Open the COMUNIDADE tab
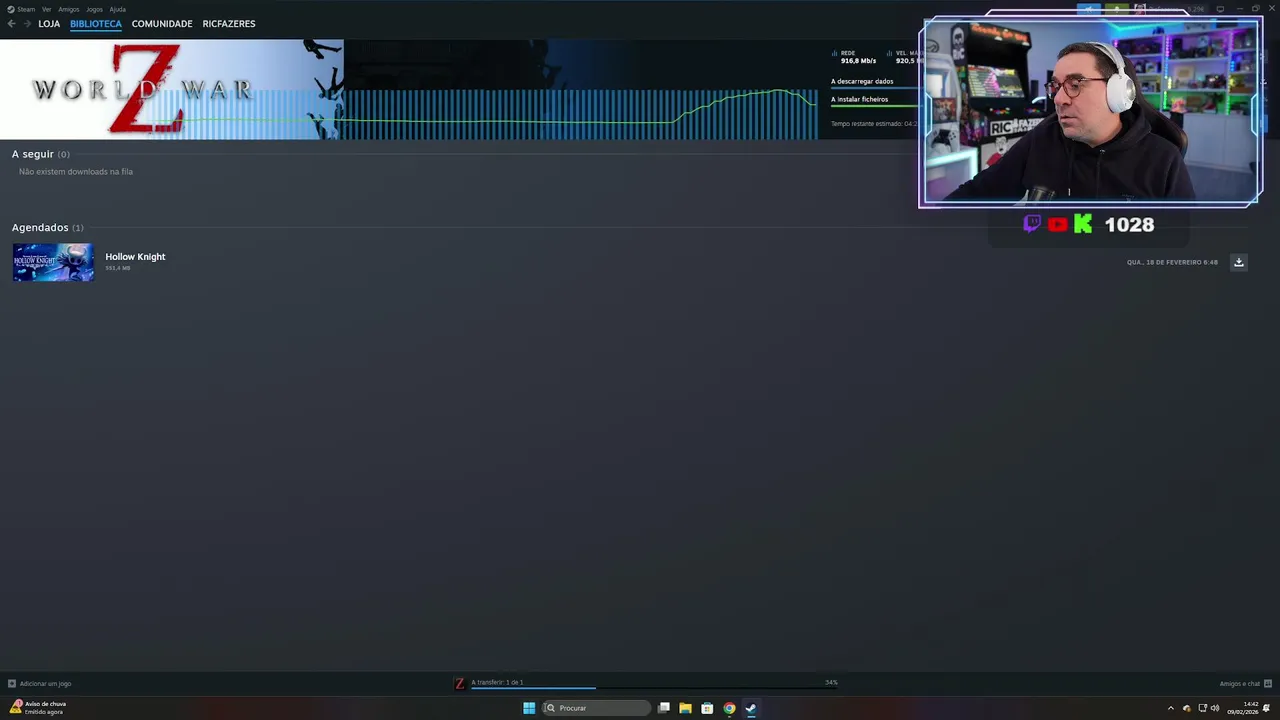The width and height of the screenshot is (1280, 720). click(x=162, y=24)
